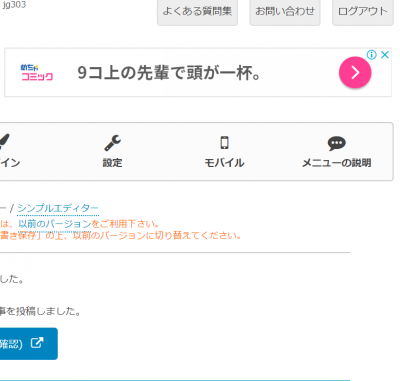Screen dimensions: 400x381
Task: Click the お問い合わせ contact button
Action: (285, 12)
